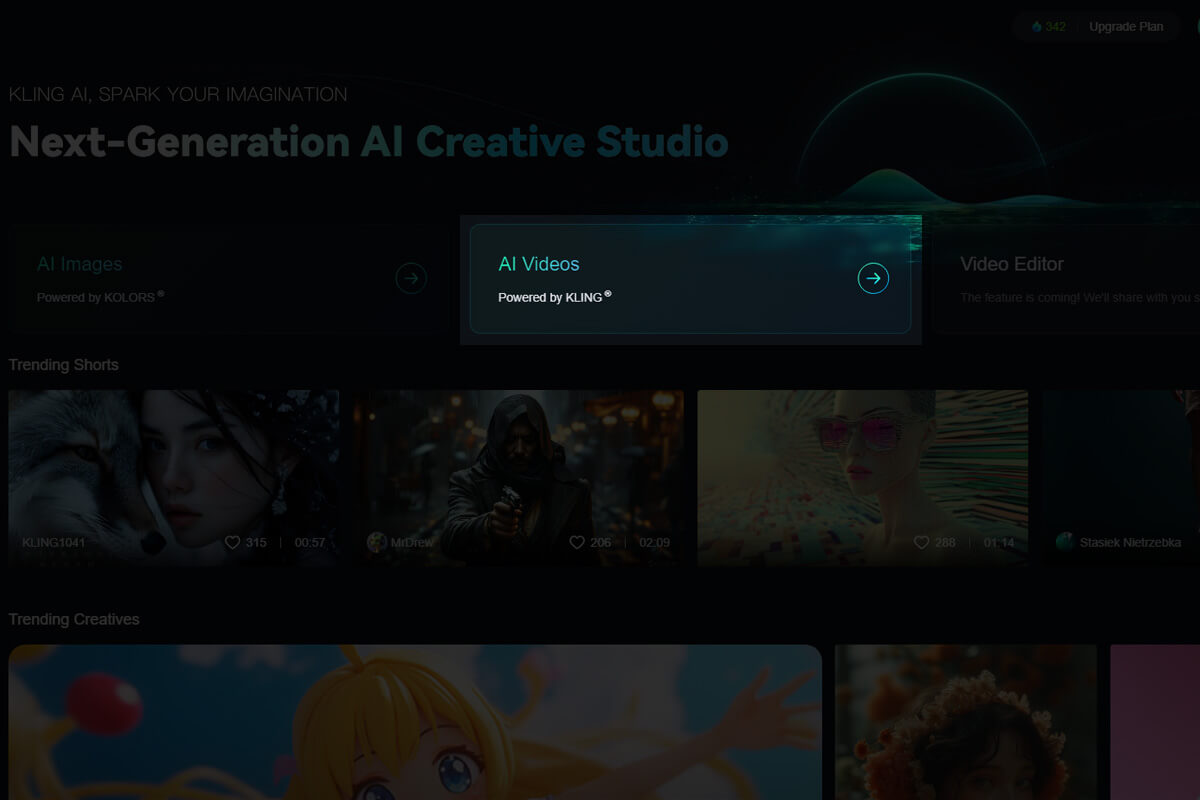Open the flower crown woman creative

click(965, 722)
